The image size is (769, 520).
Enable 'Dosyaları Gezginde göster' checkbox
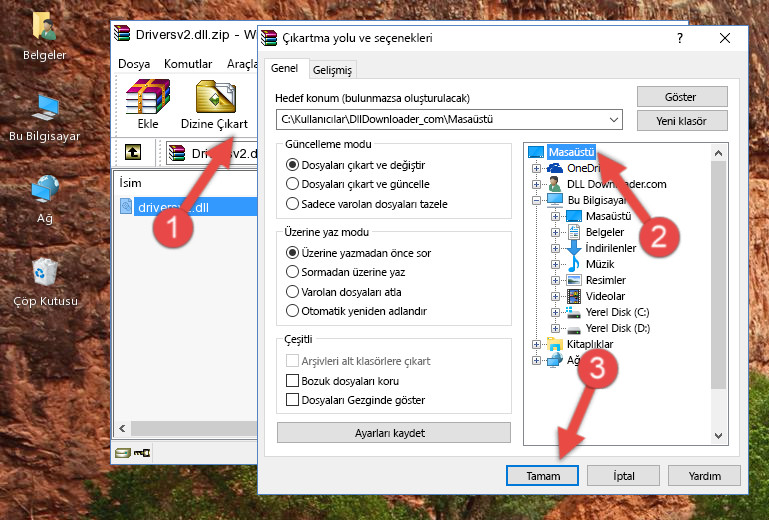(x=292, y=400)
